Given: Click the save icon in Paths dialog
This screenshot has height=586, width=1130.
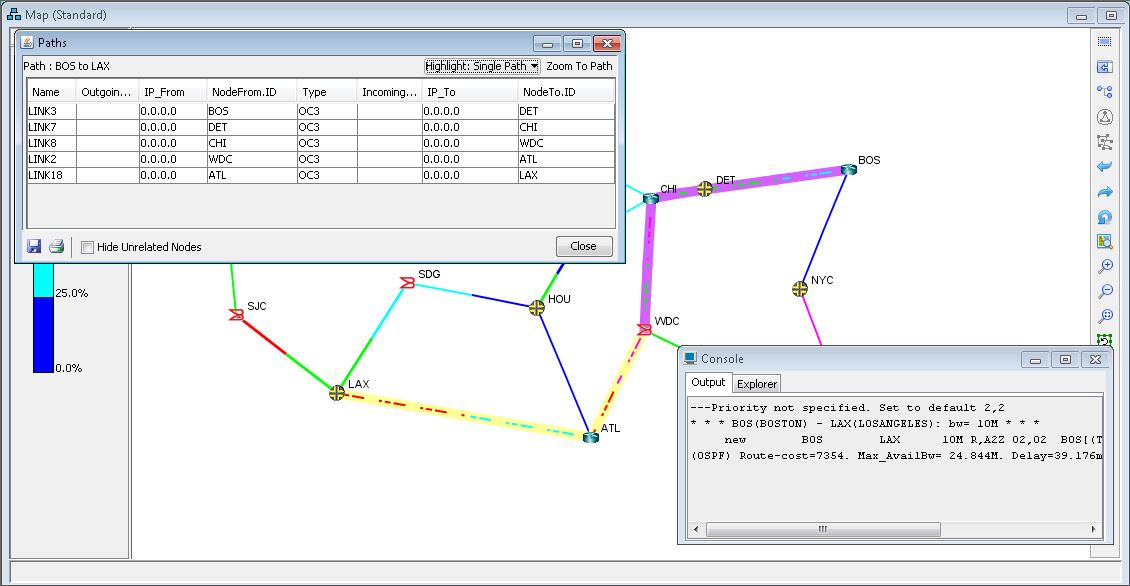Looking at the screenshot, I should 34,247.
